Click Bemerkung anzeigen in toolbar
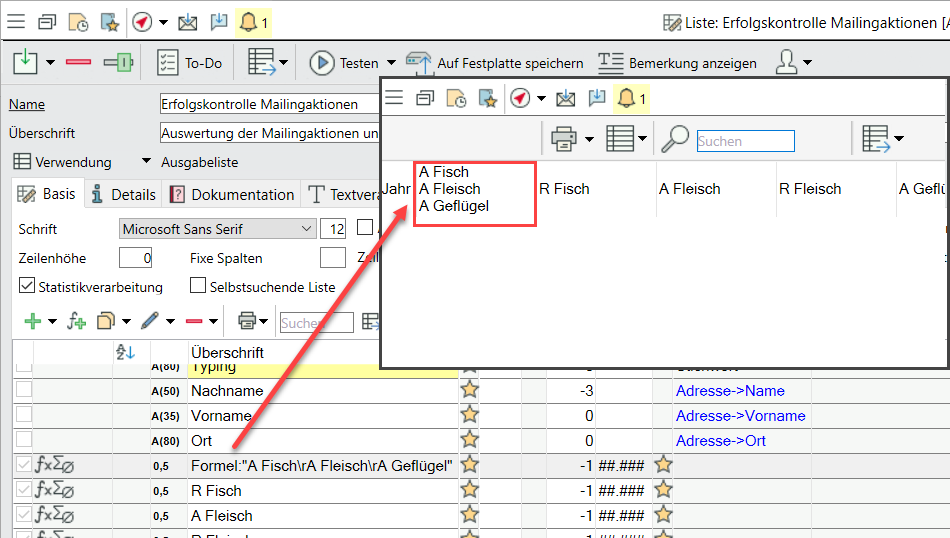The width and height of the screenshot is (950, 538). click(677, 63)
